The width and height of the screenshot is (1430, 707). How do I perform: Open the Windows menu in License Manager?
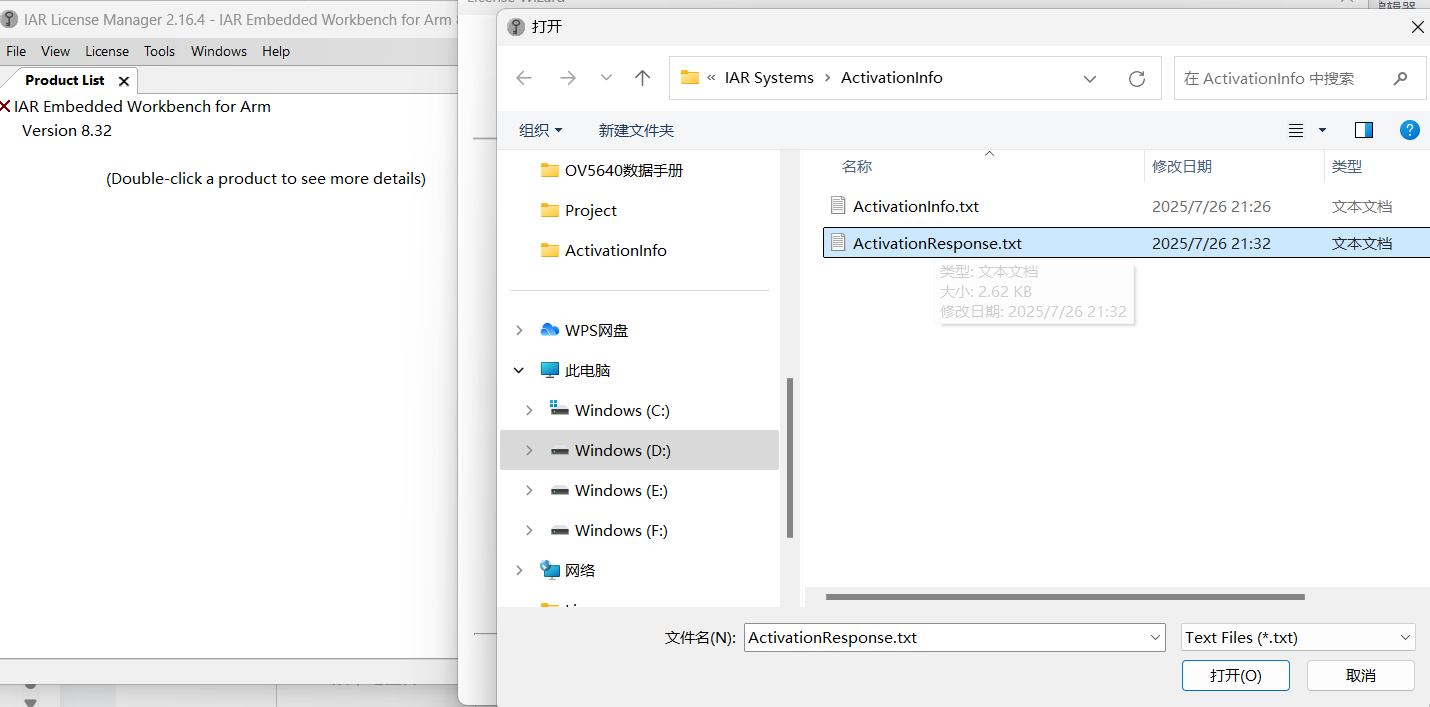click(219, 51)
